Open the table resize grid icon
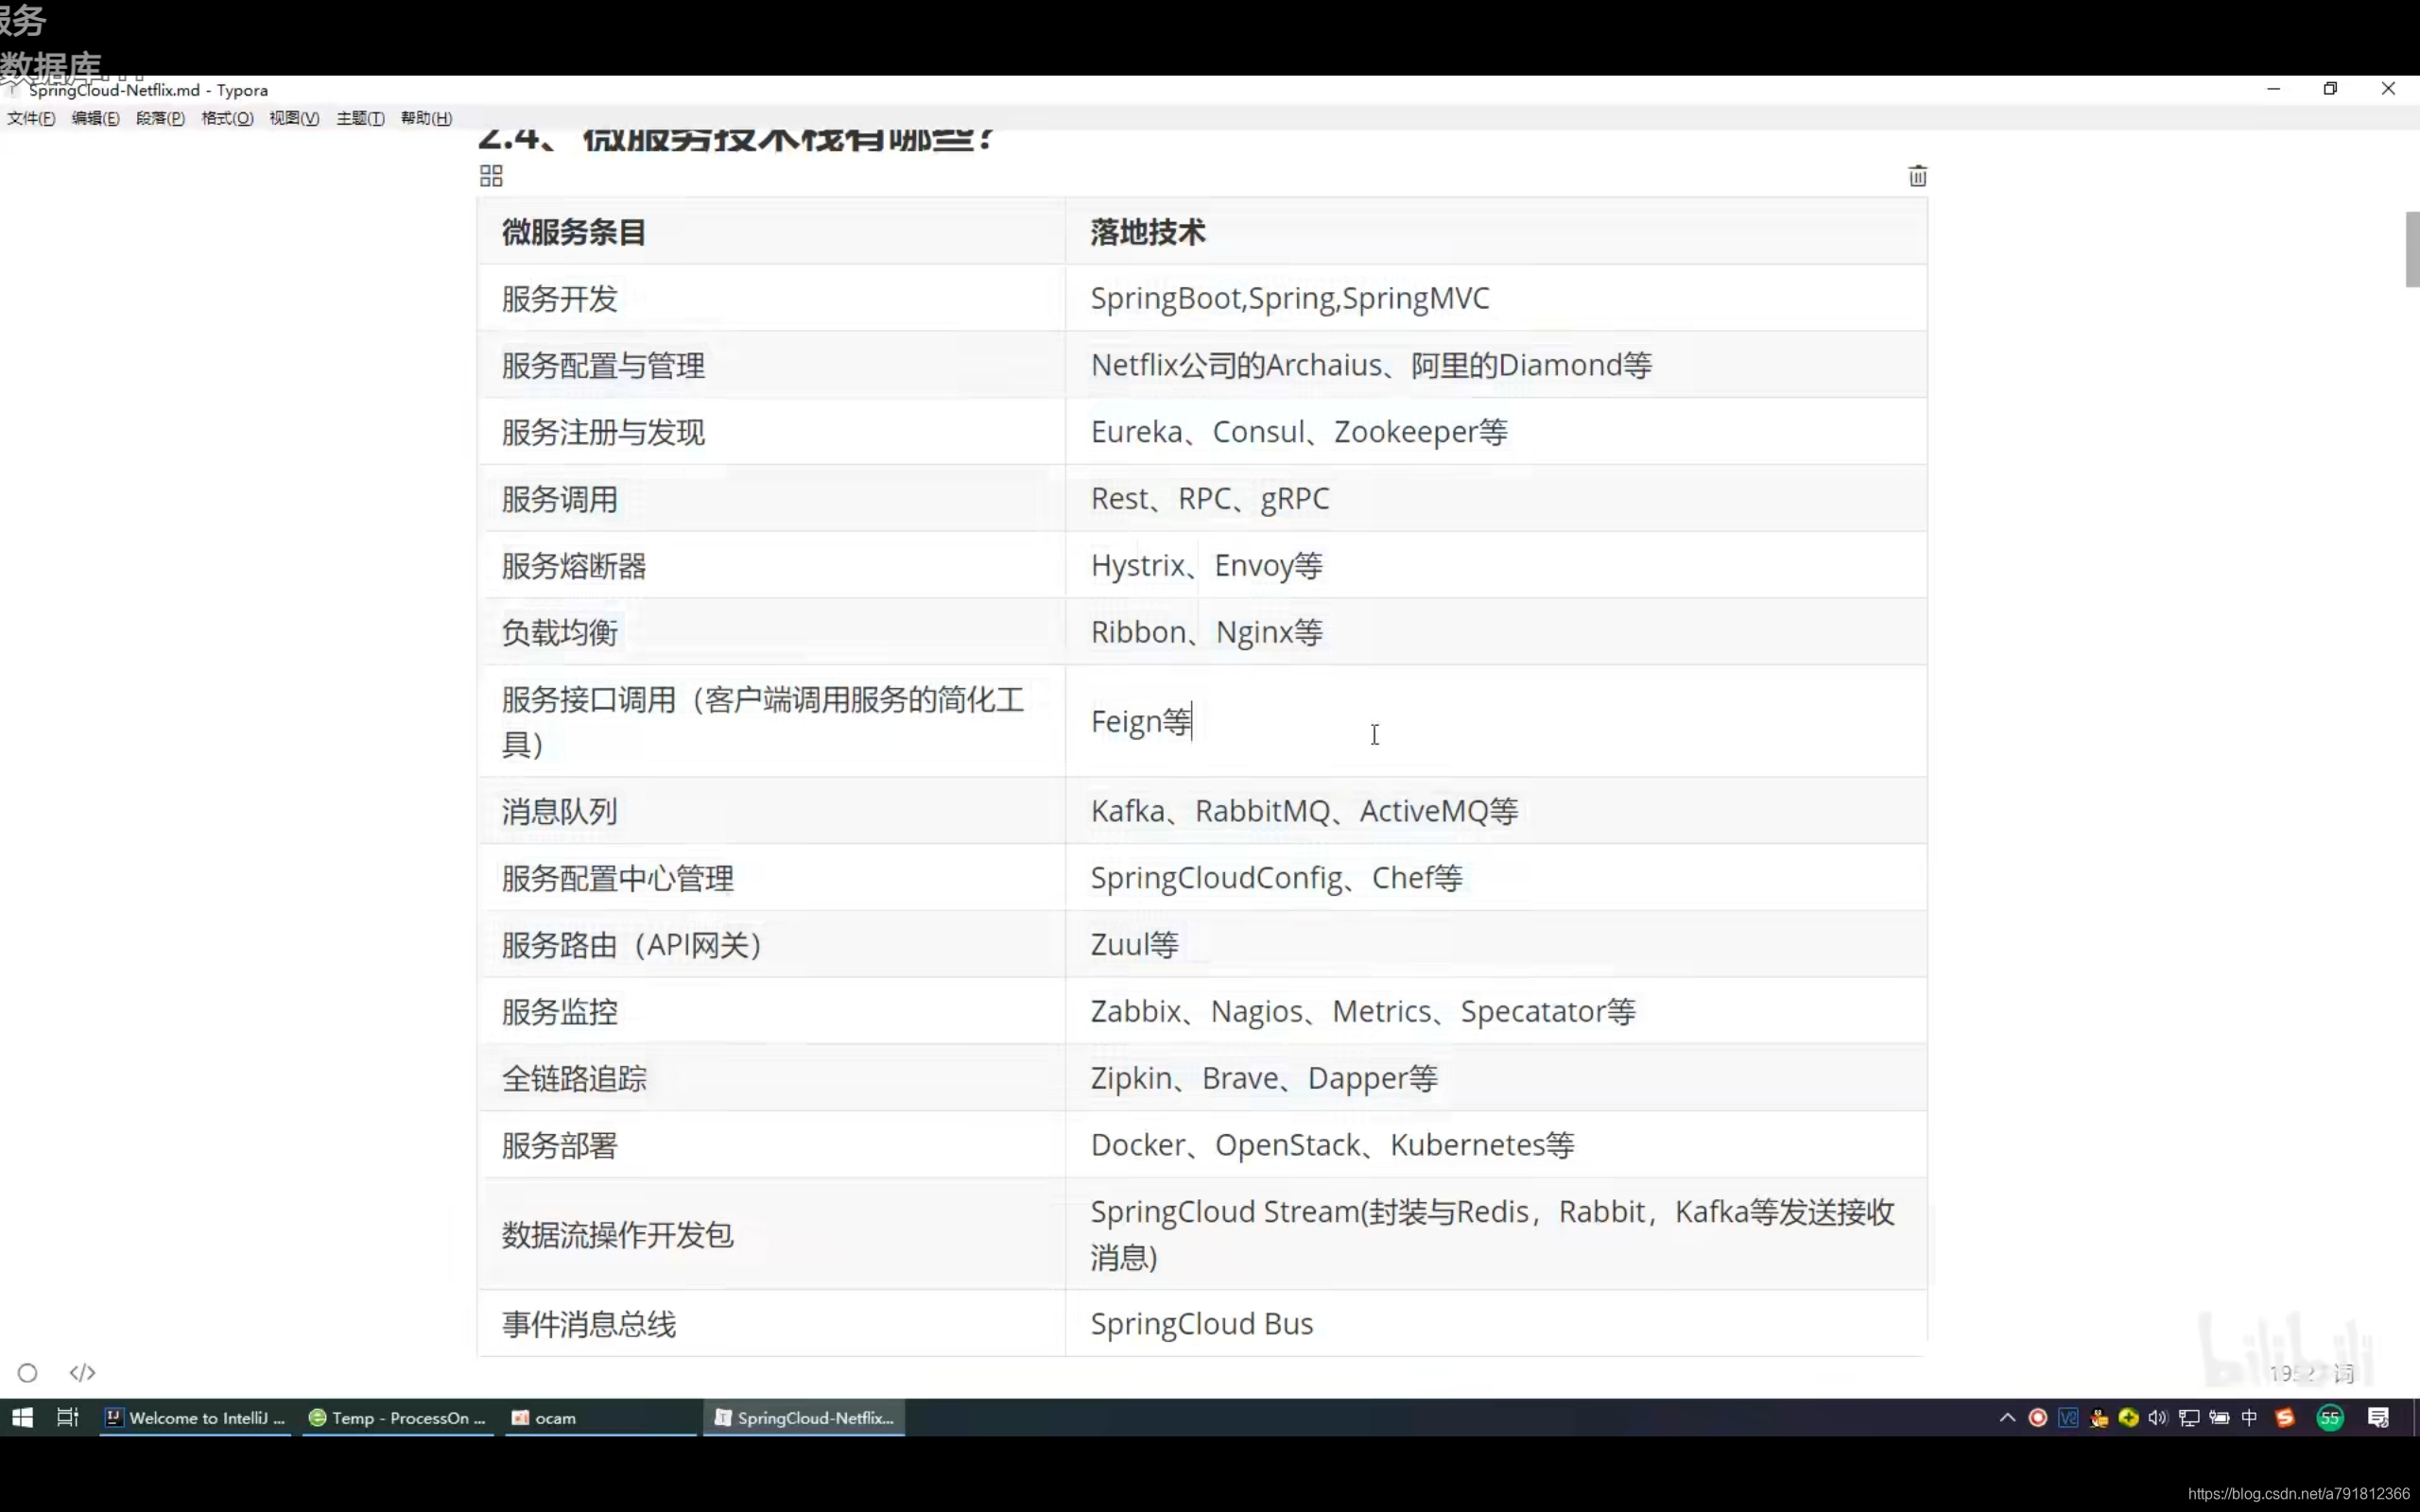 pyautogui.click(x=491, y=176)
